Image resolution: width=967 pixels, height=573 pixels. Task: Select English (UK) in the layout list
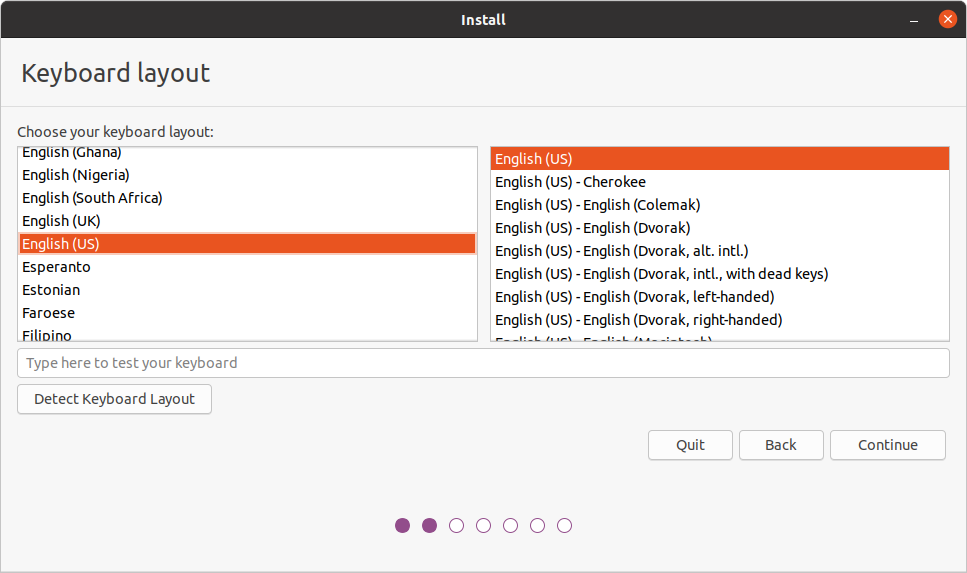tap(61, 221)
